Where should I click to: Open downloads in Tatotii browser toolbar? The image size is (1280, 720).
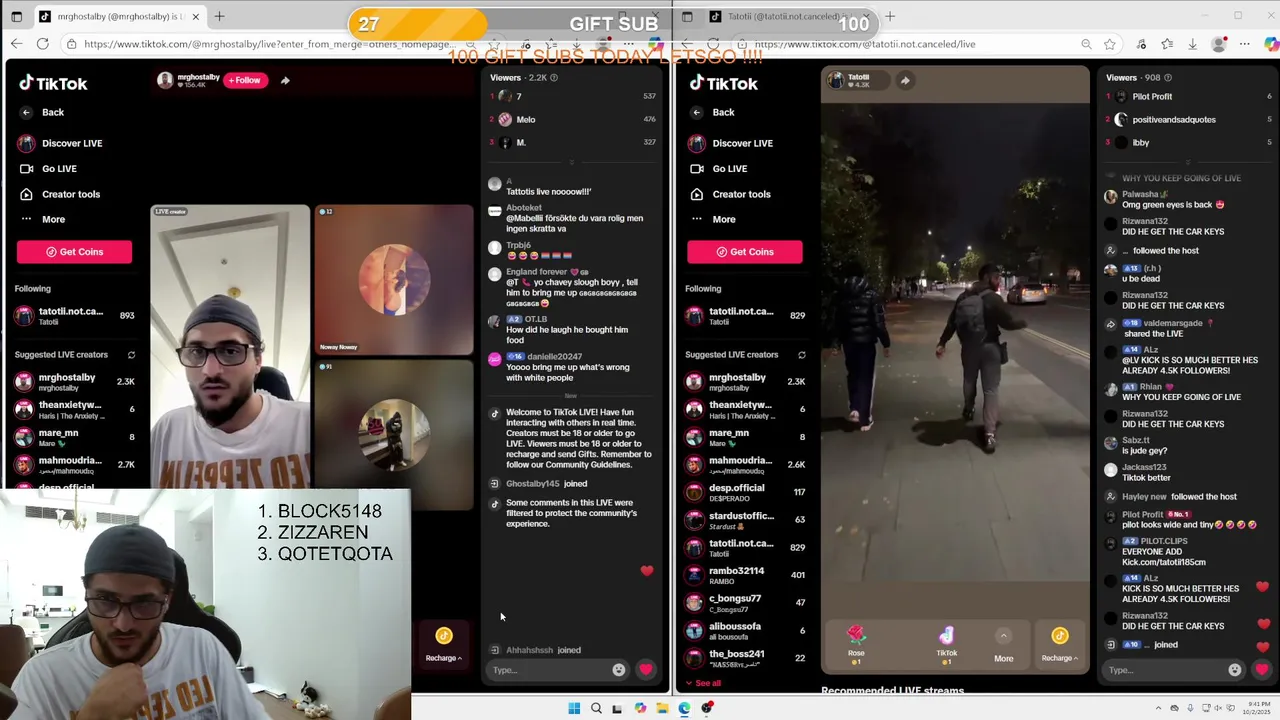[1192, 44]
